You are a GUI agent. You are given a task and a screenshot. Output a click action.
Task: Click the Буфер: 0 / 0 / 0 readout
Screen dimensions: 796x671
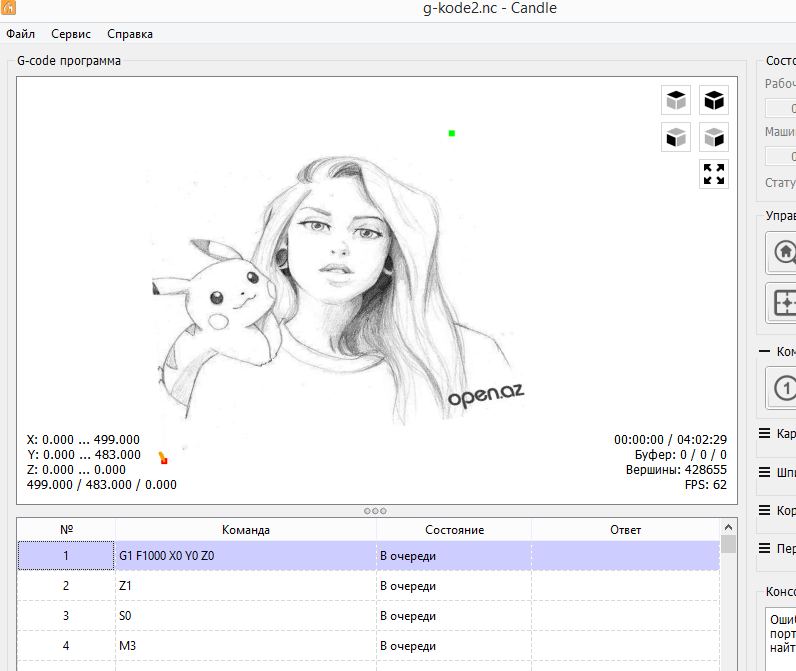pos(681,454)
